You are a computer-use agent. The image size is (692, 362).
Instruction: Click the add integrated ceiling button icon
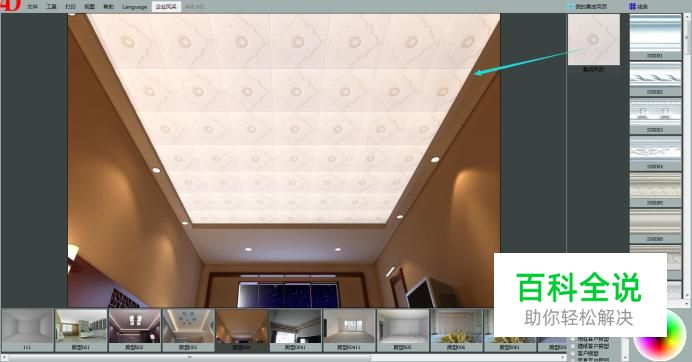point(571,7)
